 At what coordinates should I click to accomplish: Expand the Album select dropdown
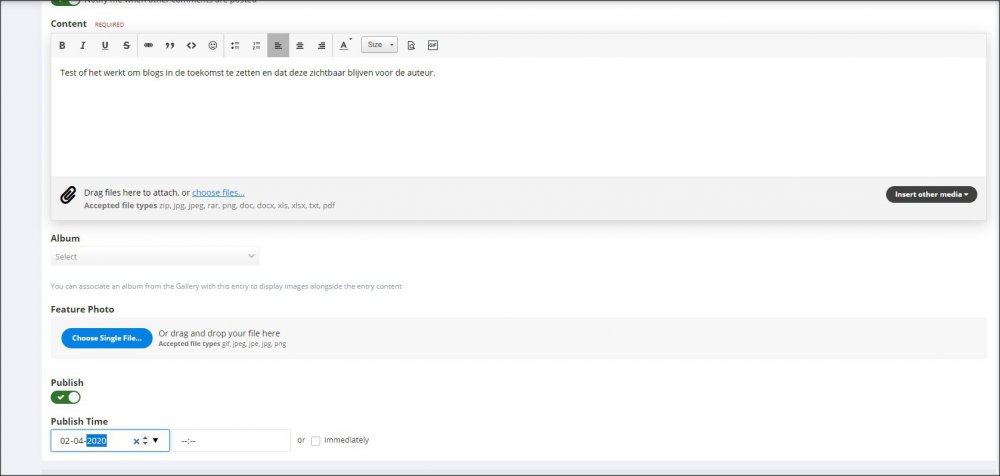coord(155,257)
